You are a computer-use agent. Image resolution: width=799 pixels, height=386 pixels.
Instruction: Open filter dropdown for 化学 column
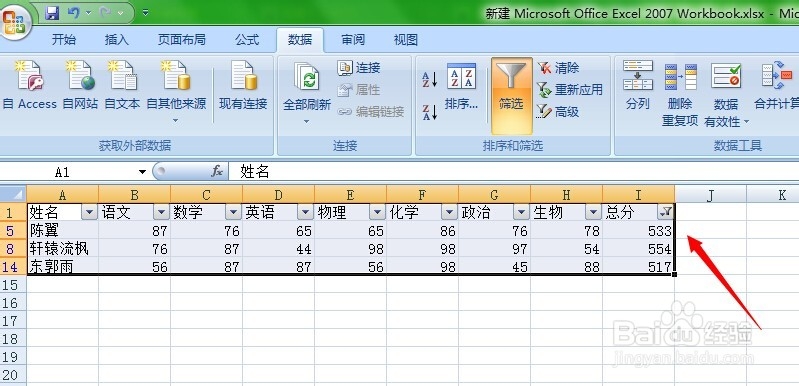[x=449, y=212]
